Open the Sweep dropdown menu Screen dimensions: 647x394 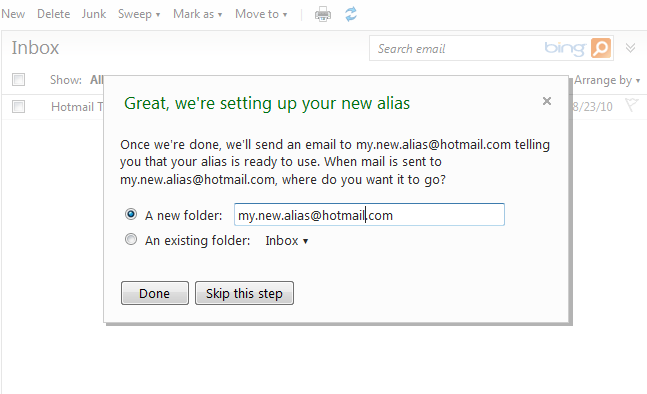tap(139, 14)
